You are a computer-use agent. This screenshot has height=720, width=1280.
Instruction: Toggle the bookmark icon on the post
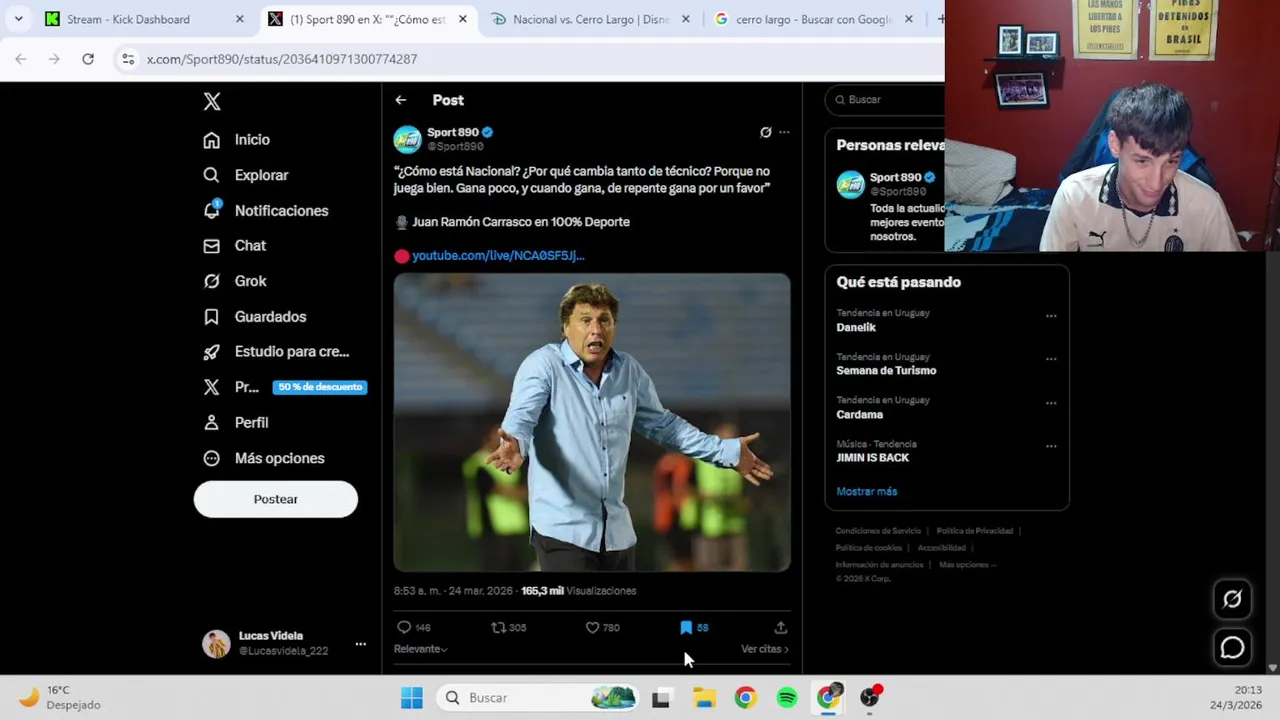point(686,627)
